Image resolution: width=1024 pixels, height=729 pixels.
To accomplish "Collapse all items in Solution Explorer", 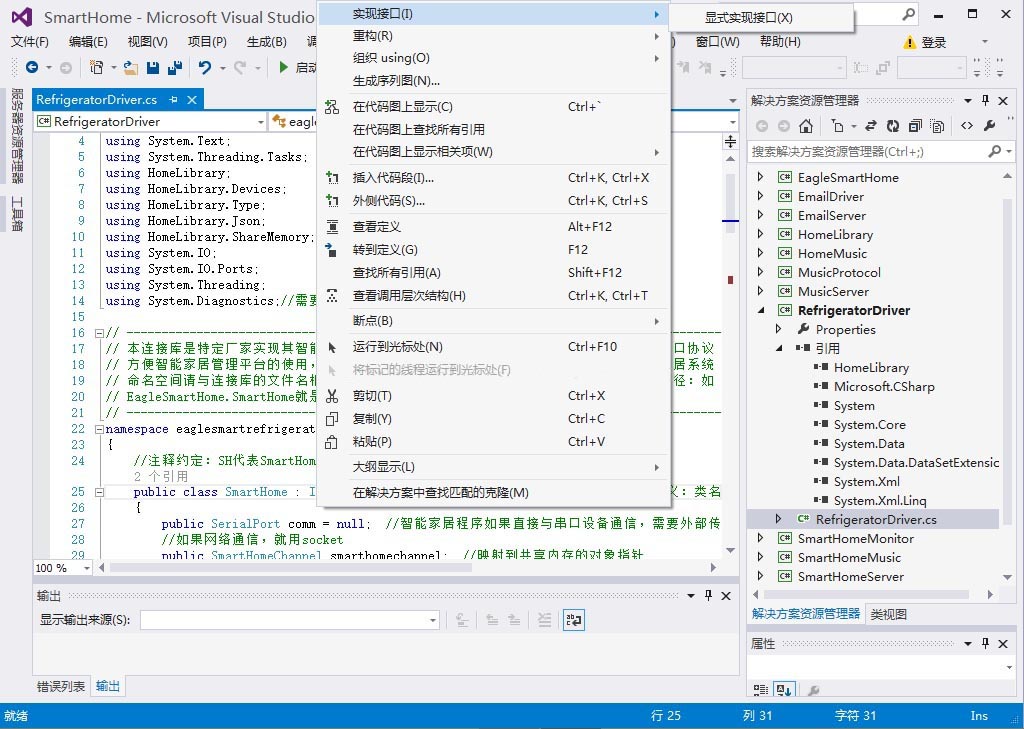I will tap(915, 125).
